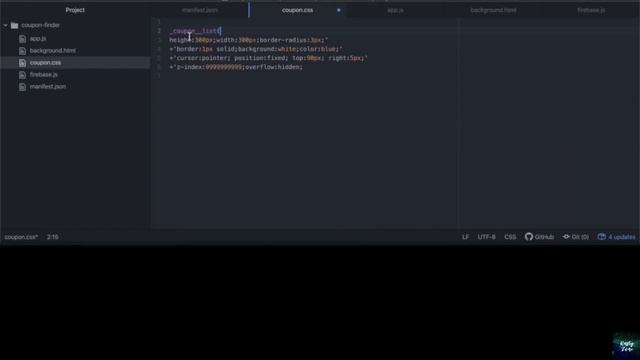Click the background.html file icon
The width and height of the screenshot is (640, 360).
click(x=22, y=51)
